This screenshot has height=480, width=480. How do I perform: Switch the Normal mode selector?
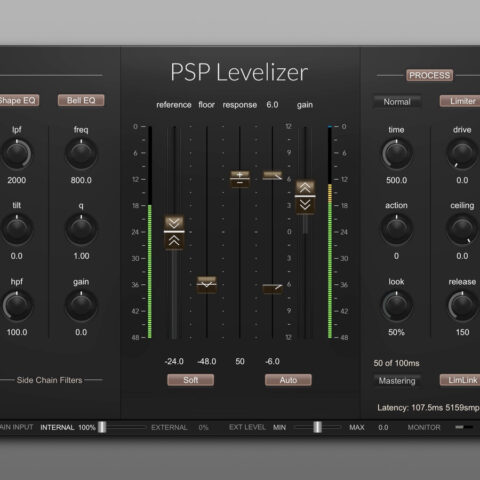(397, 102)
